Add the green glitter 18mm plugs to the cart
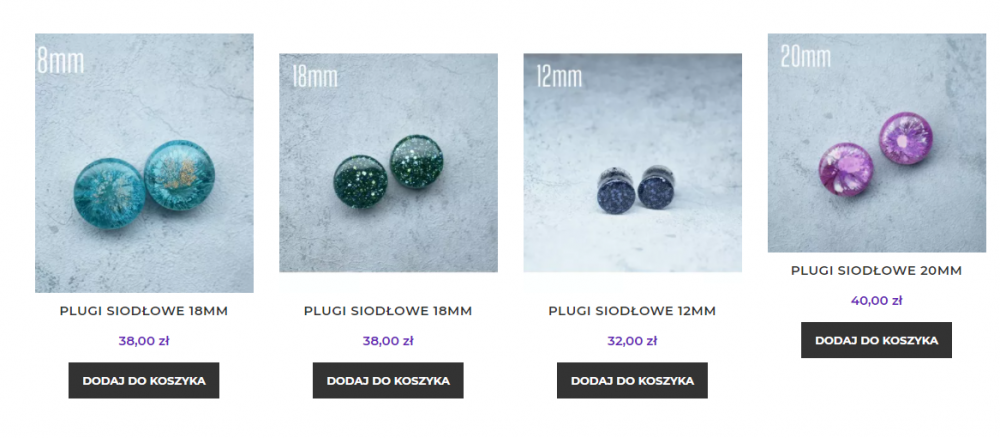The width and height of the screenshot is (1000, 438). 388,381
